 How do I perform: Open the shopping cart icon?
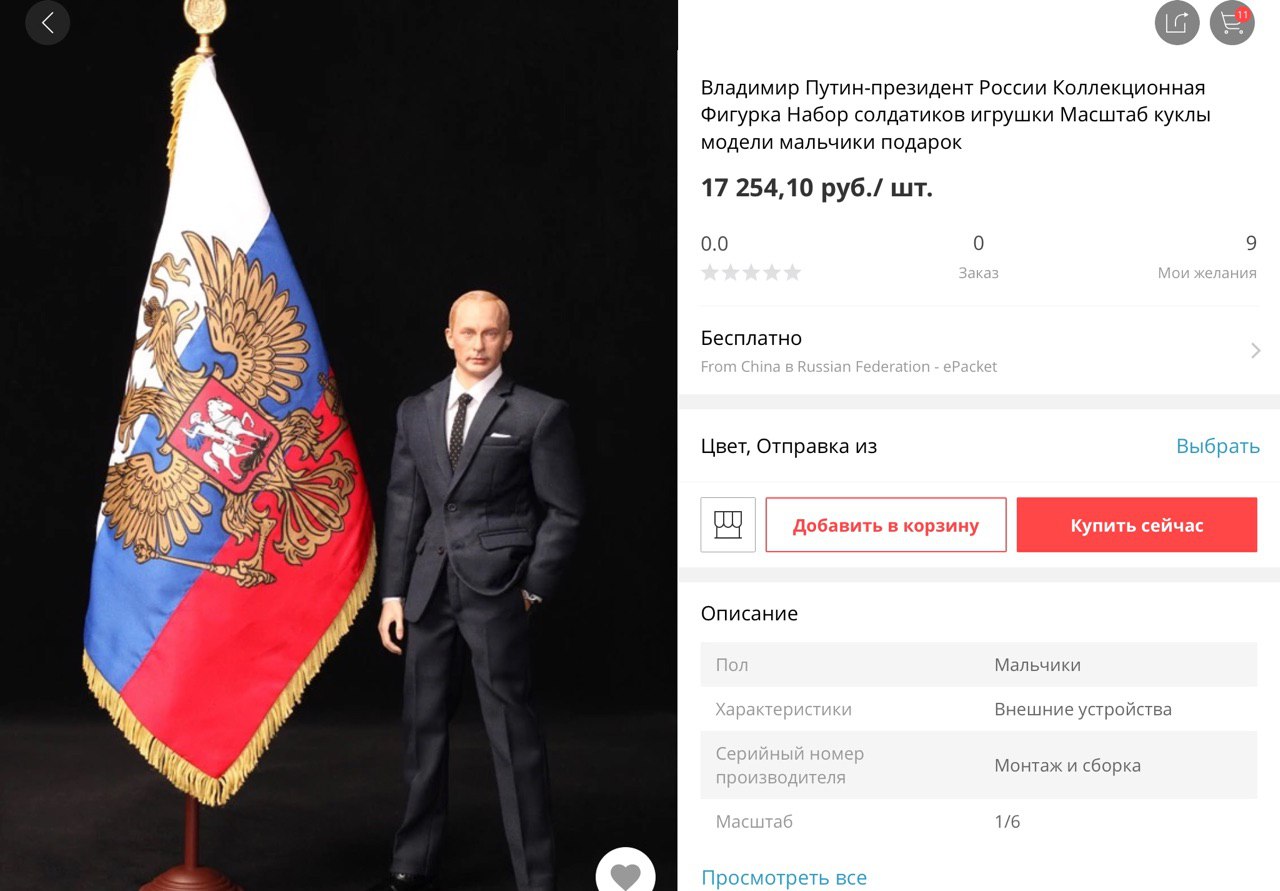[x=1232, y=23]
